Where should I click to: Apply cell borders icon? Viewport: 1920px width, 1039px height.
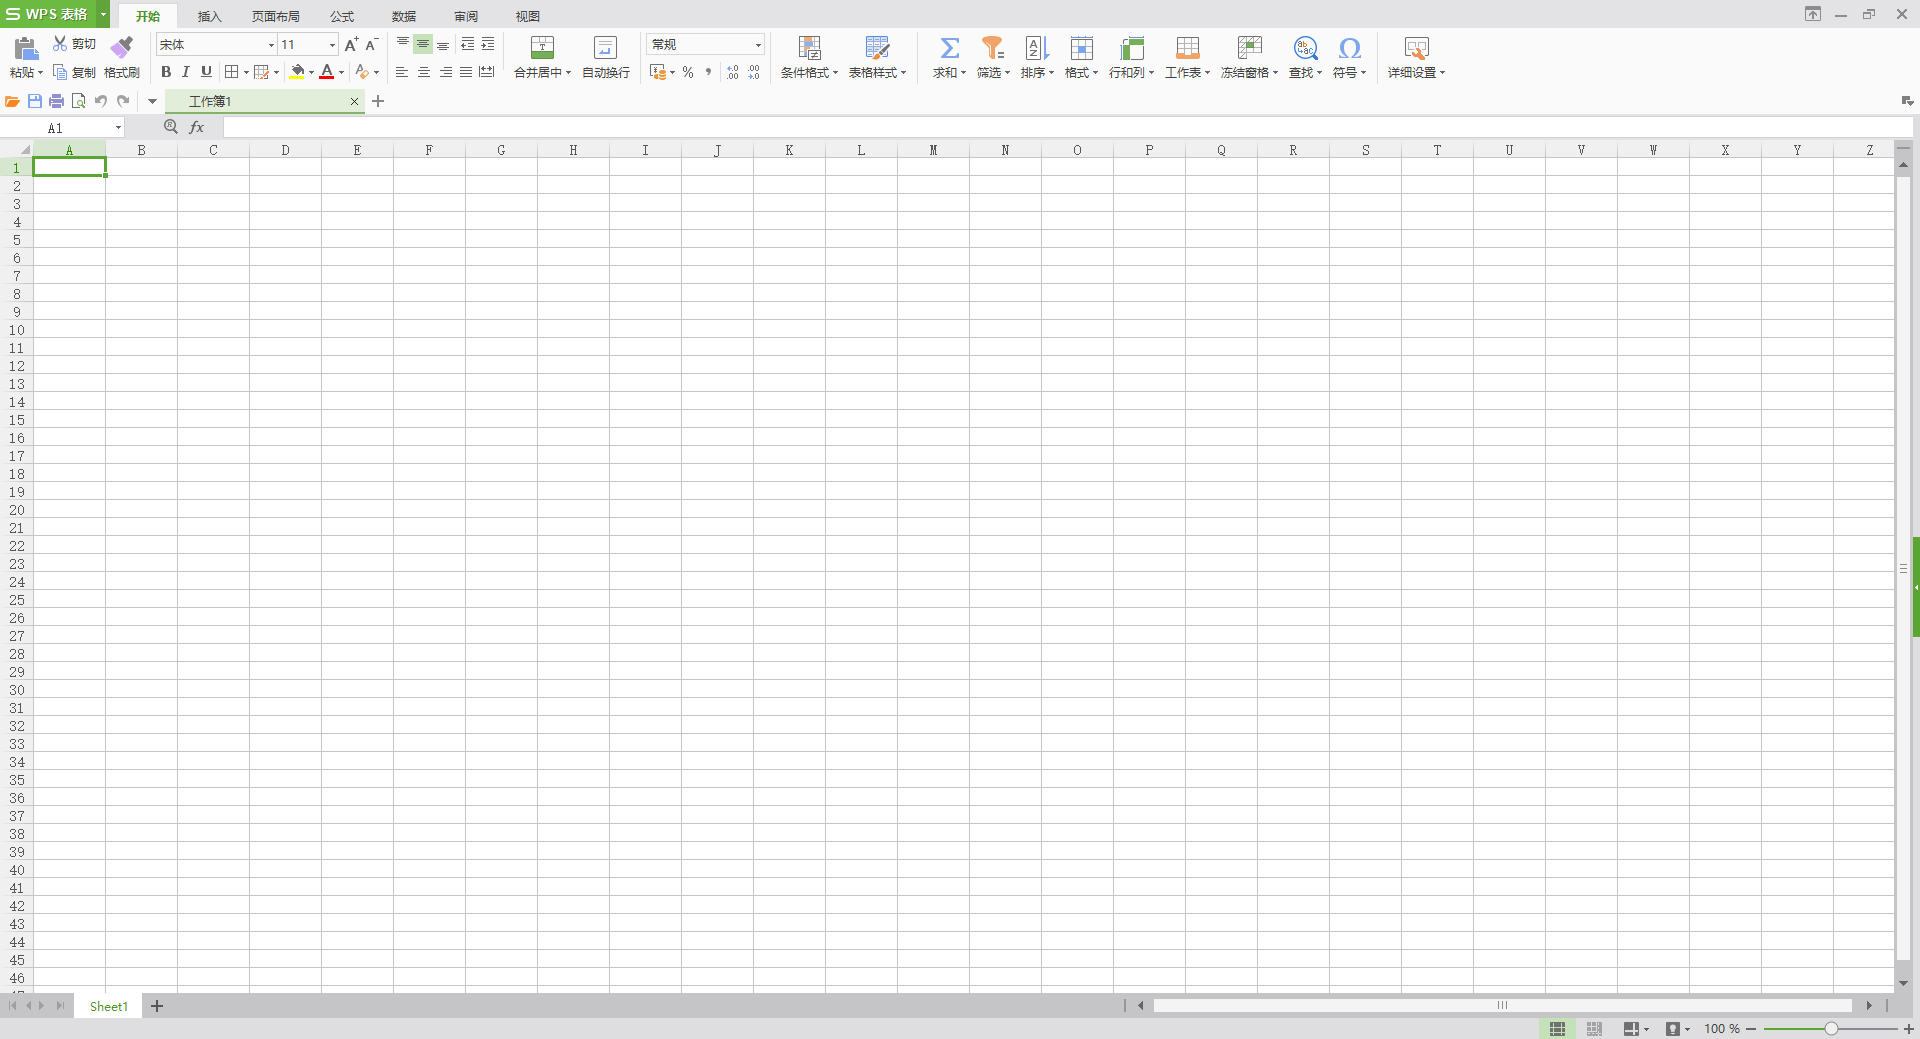pos(232,72)
